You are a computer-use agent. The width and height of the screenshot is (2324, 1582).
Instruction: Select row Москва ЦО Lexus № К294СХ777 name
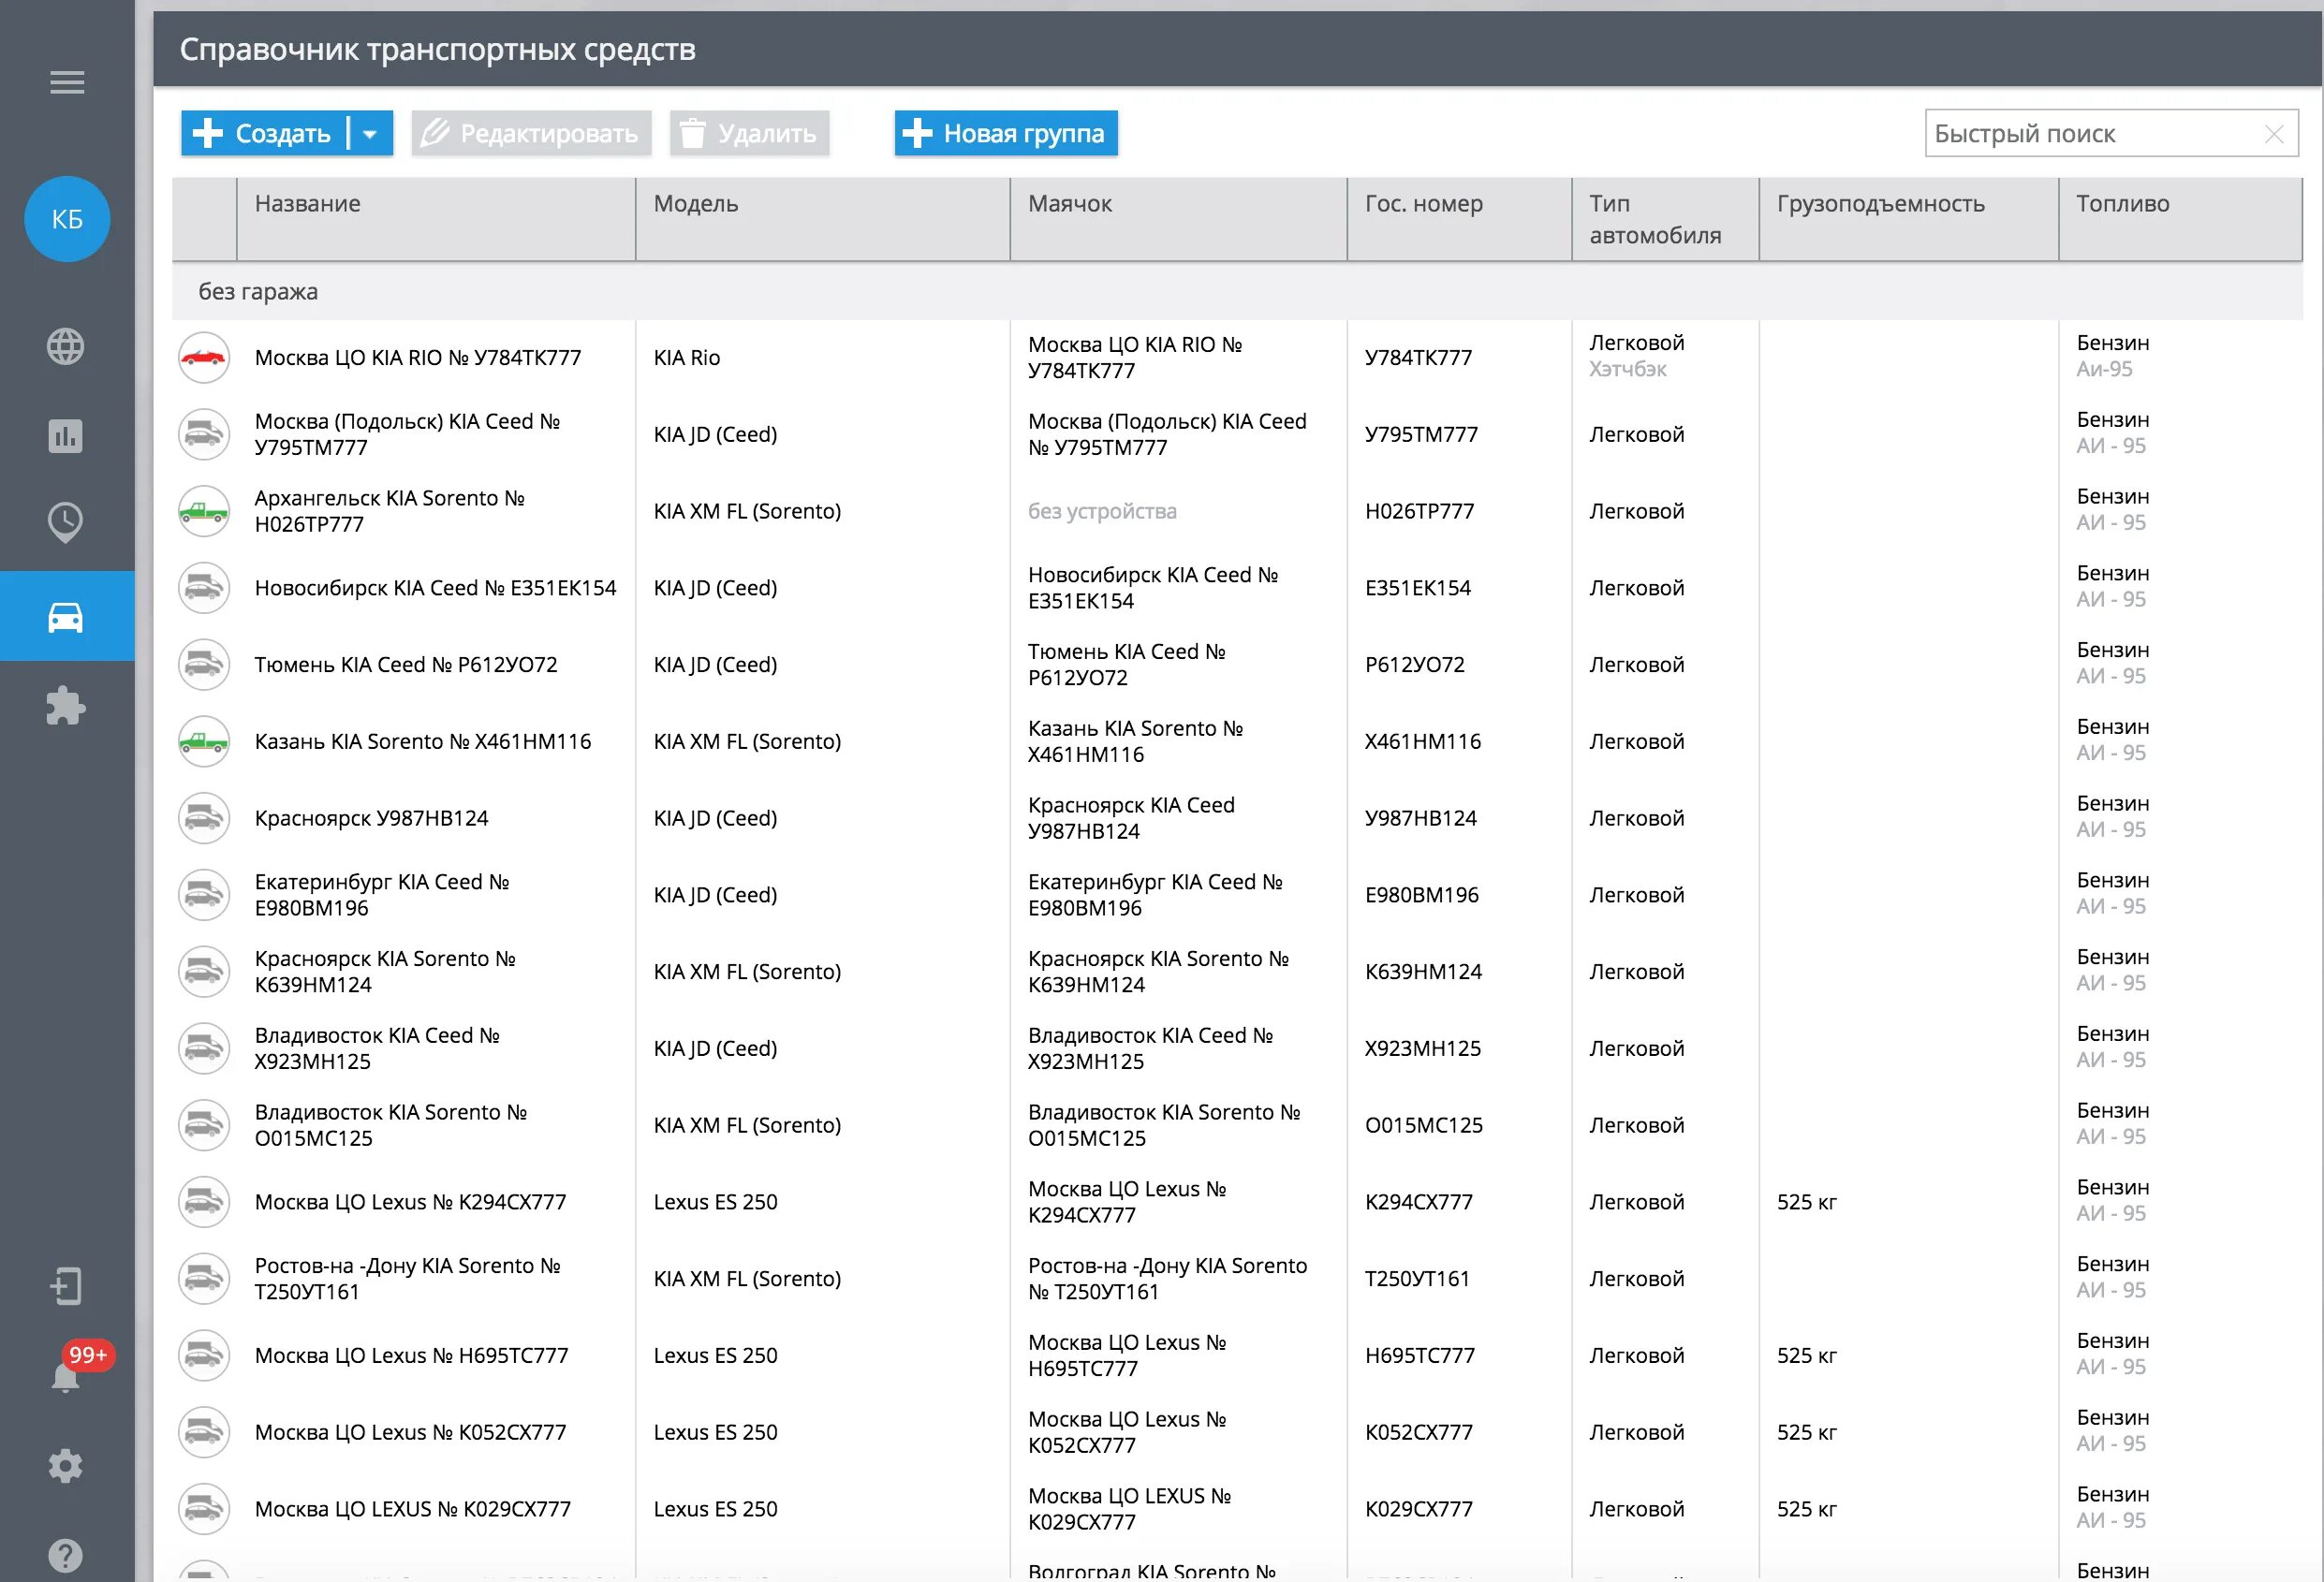[x=410, y=1202]
